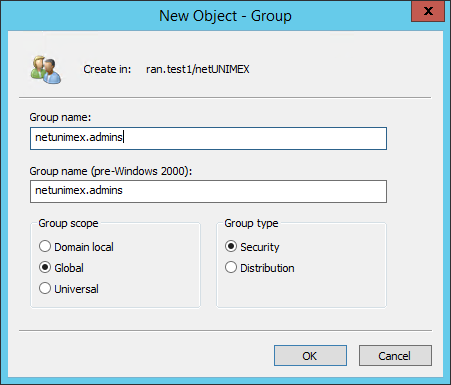Focus the pre-Windows 2000 group name field

(208, 191)
